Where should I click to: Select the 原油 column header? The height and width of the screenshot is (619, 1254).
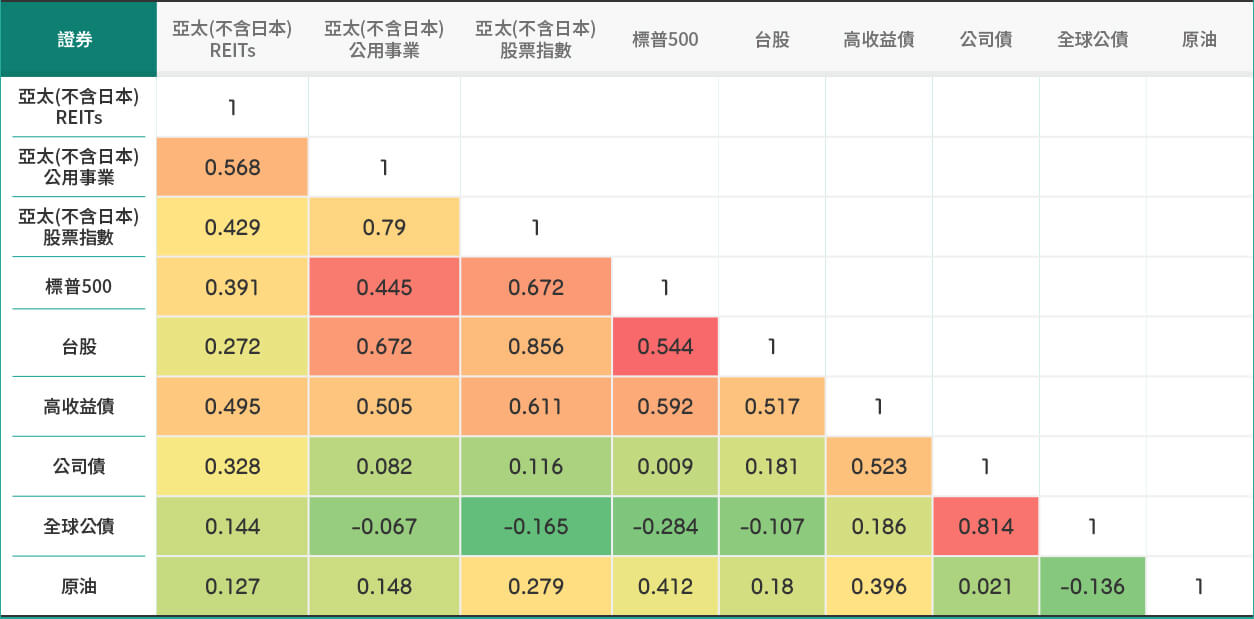pos(1199,40)
